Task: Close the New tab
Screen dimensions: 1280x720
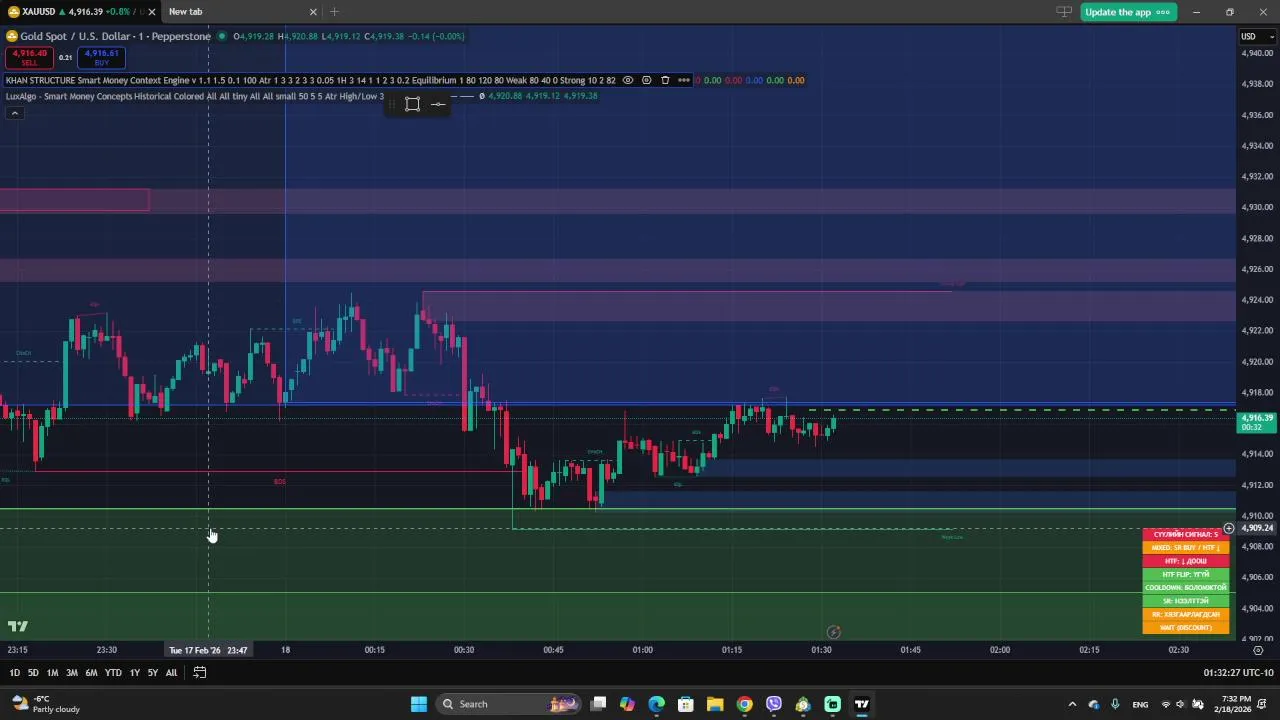Action: click(x=313, y=12)
